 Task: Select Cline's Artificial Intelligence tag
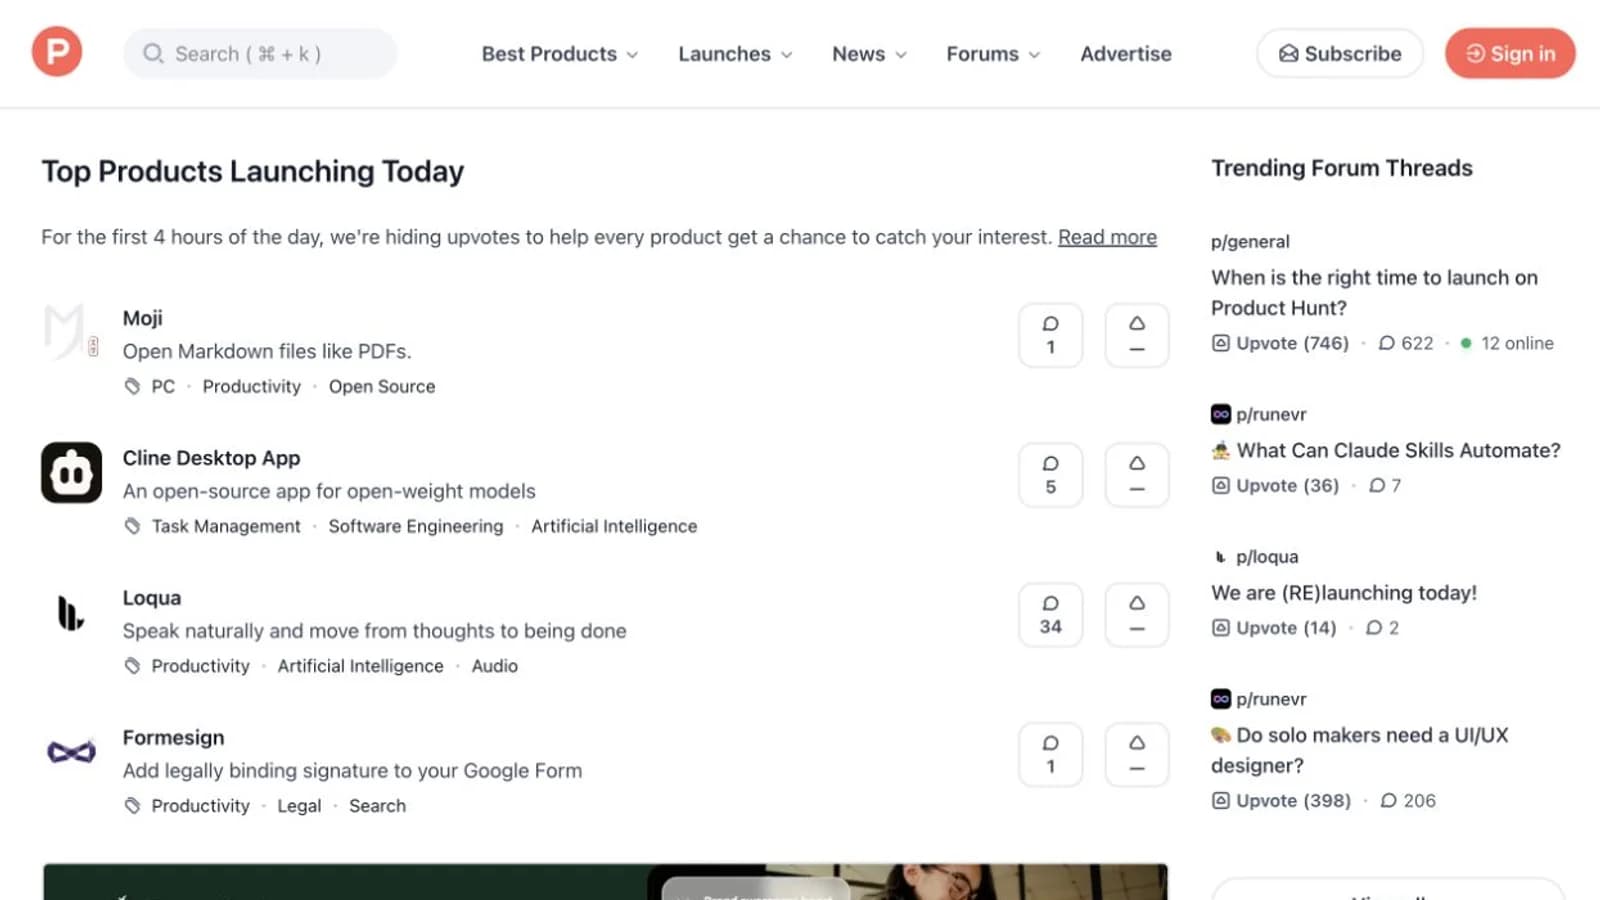click(x=614, y=526)
